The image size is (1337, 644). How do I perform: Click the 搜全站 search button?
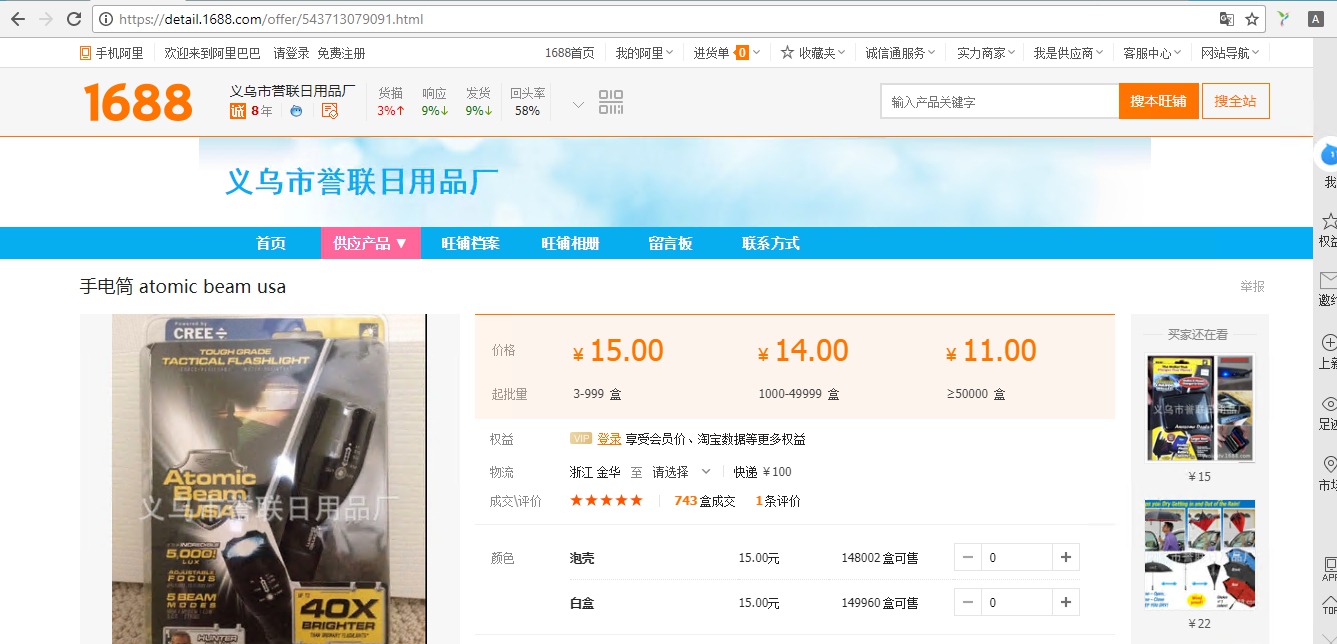coord(1236,101)
